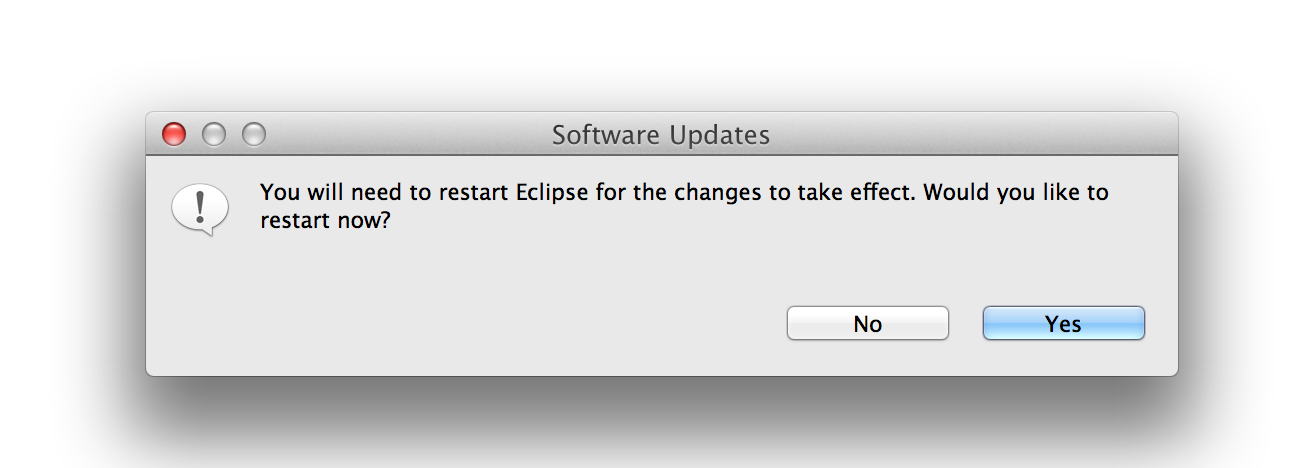Click the grey zoom window button
Image resolution: width=1300 pixels, height=468 pixels.
pyautogui.click(x=254, y=134)
